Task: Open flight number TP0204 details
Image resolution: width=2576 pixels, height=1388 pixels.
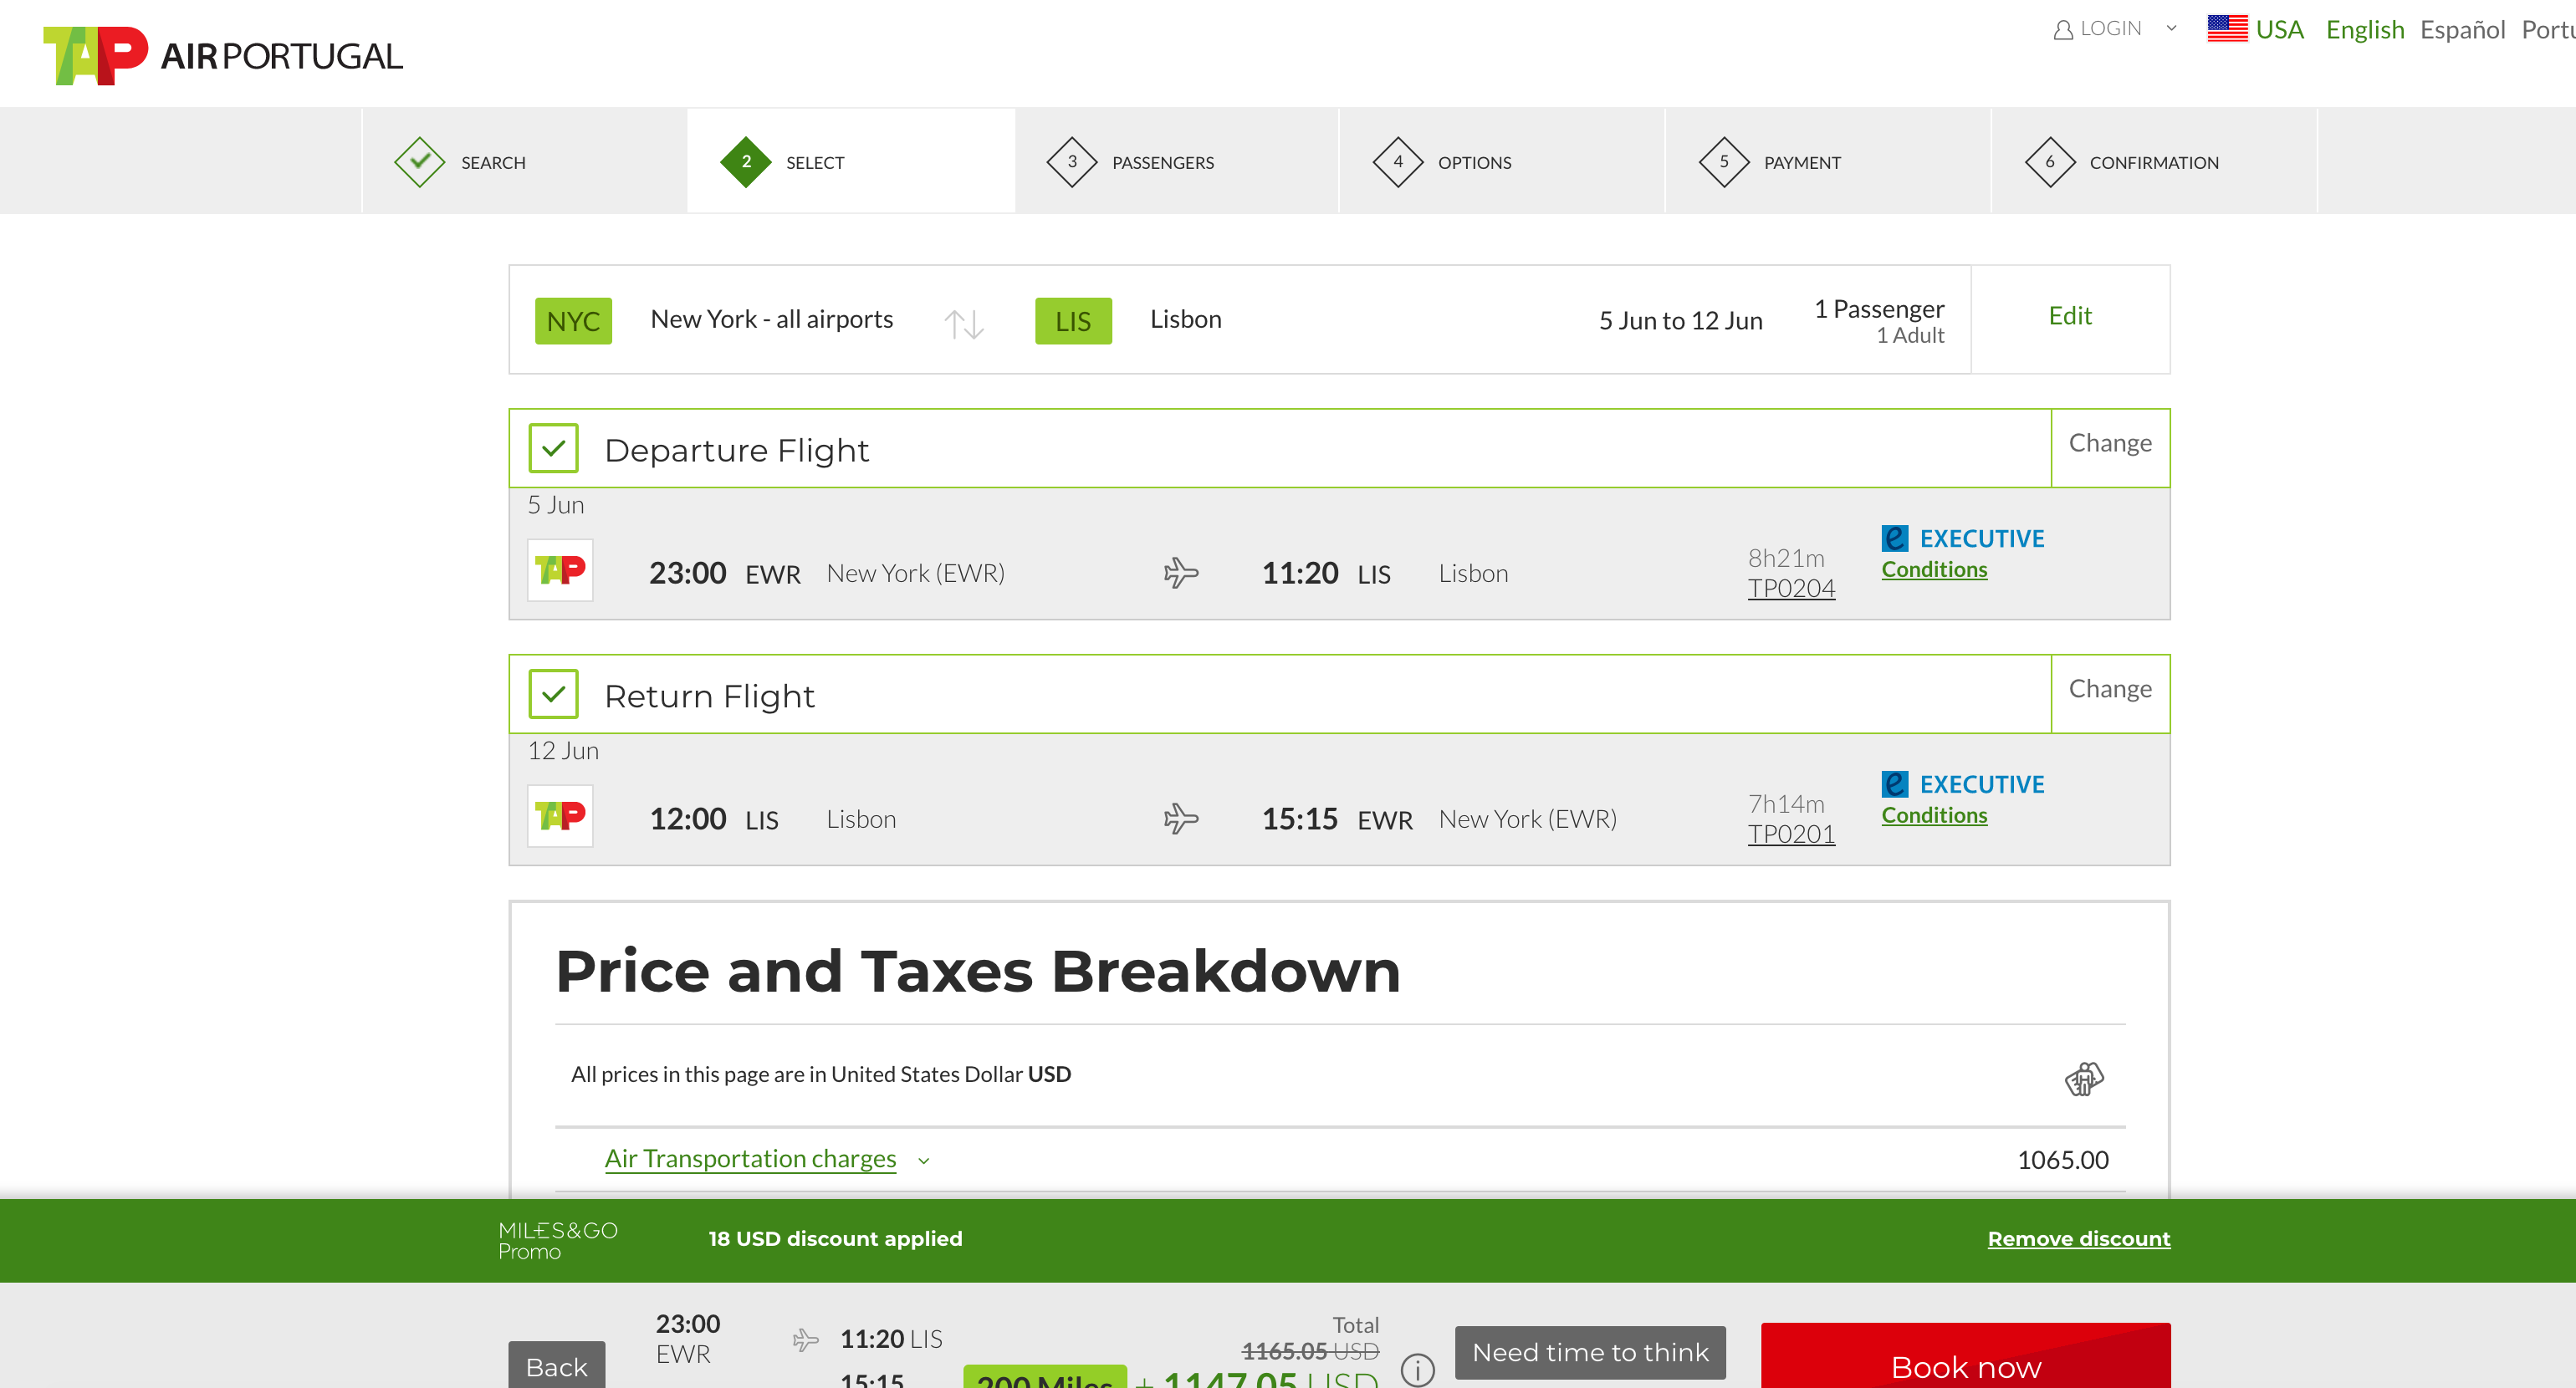Action: [1791, 588]
